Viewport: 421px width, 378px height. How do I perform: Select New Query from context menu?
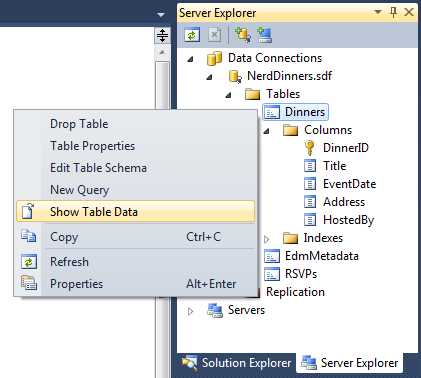pyautogui.click(x=136, y=190)
